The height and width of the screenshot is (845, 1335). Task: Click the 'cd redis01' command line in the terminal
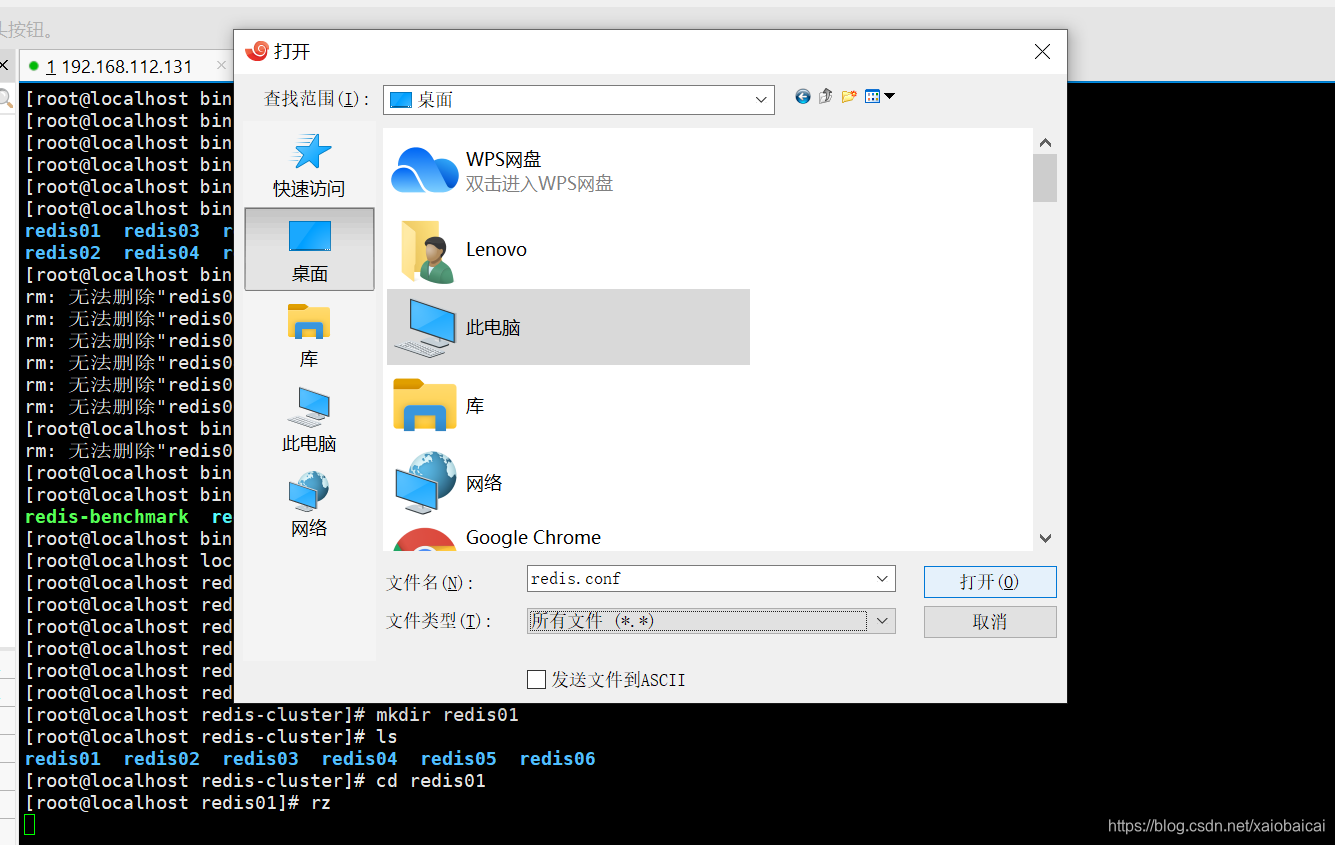click(x=255, y=781)
